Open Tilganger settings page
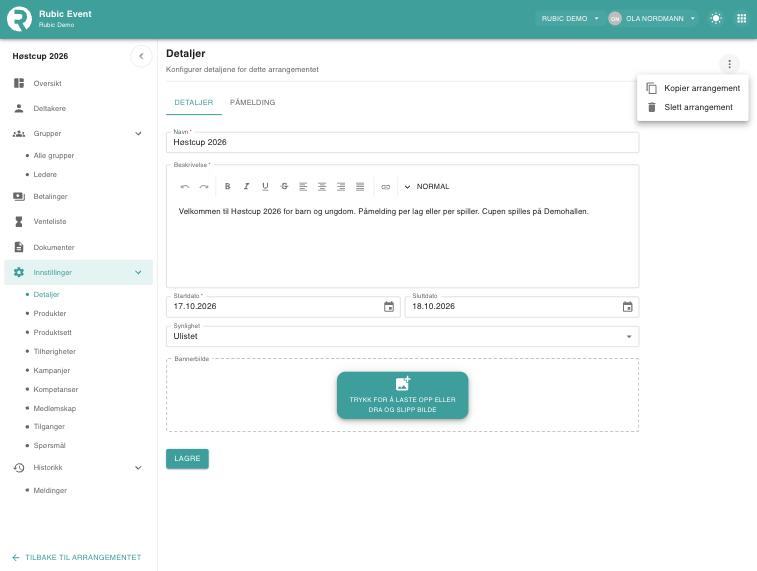 pos(49,427)
